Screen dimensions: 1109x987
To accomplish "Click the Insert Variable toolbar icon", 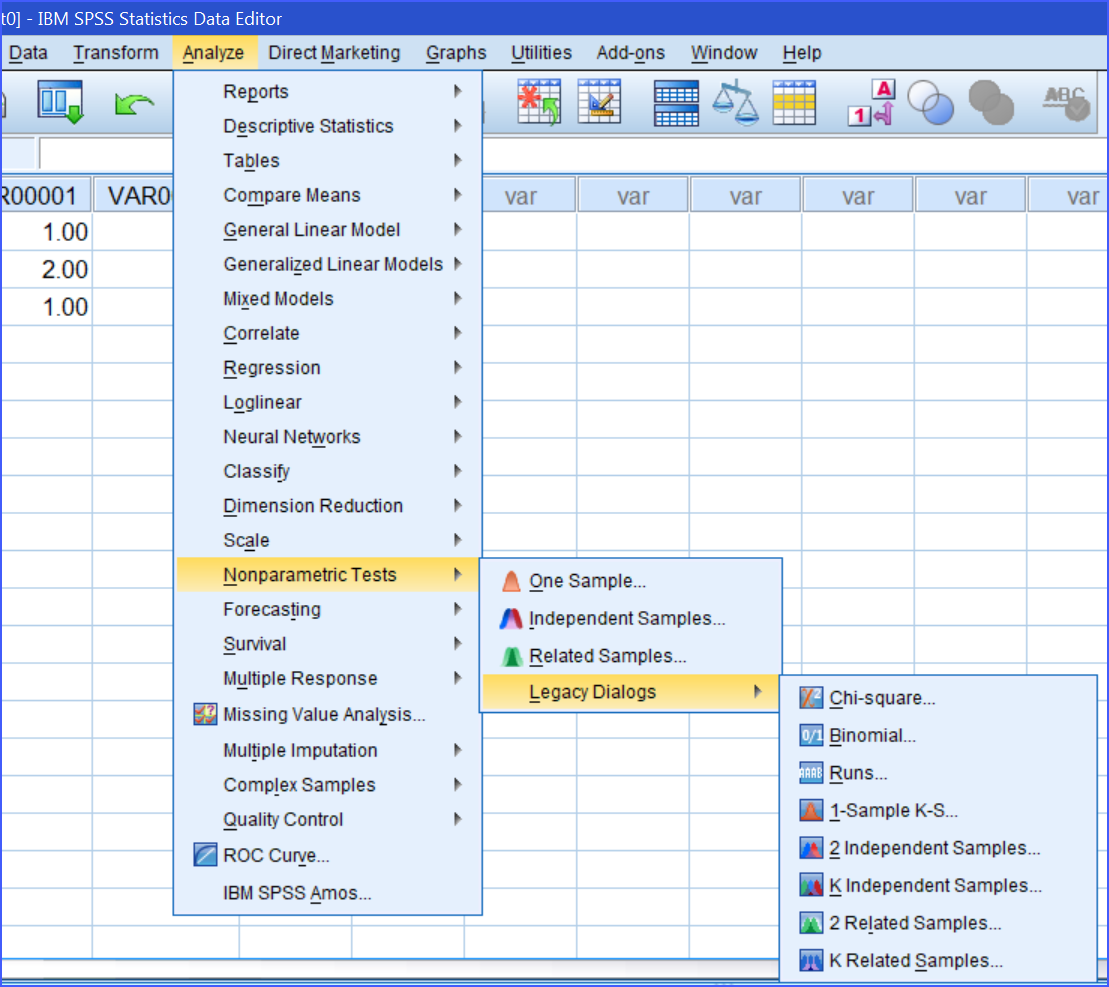I will (x=599, y=102).
